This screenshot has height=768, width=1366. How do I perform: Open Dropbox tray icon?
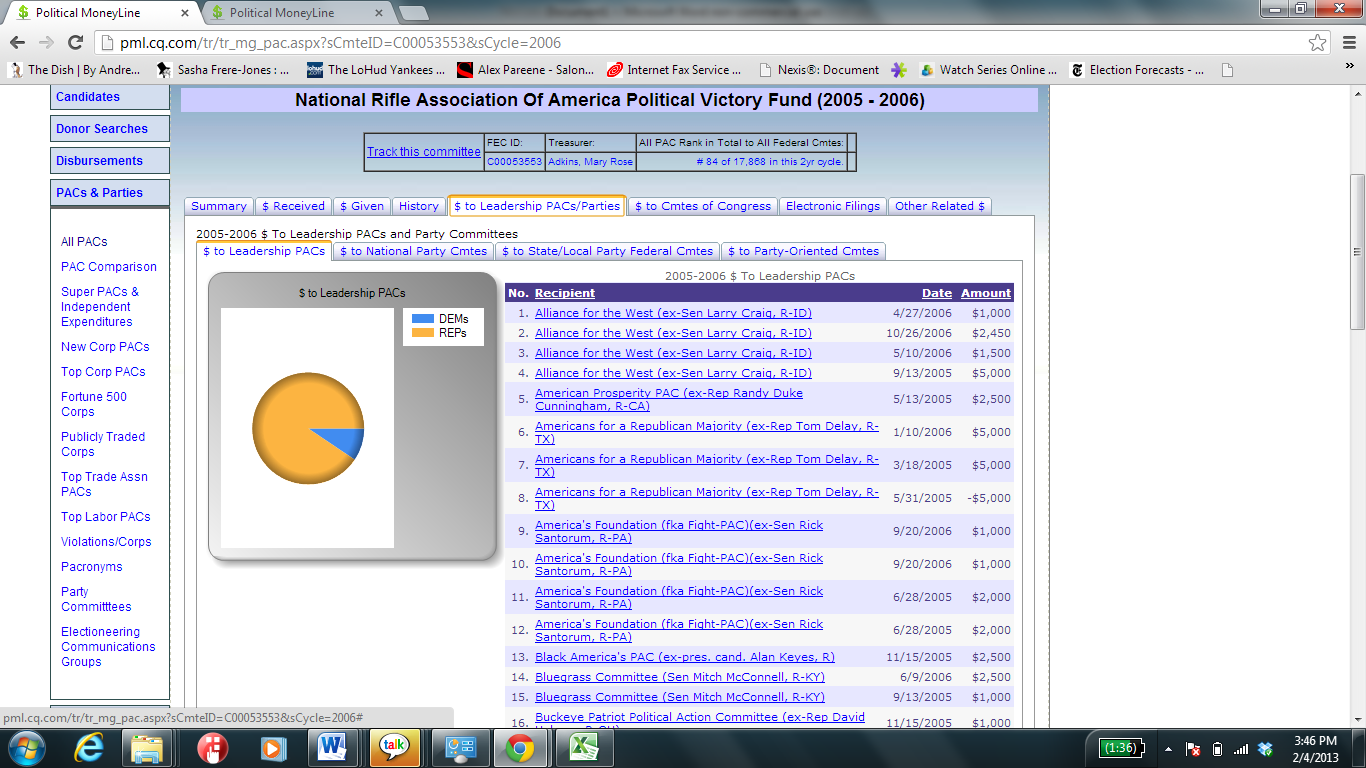[1265, 748]
